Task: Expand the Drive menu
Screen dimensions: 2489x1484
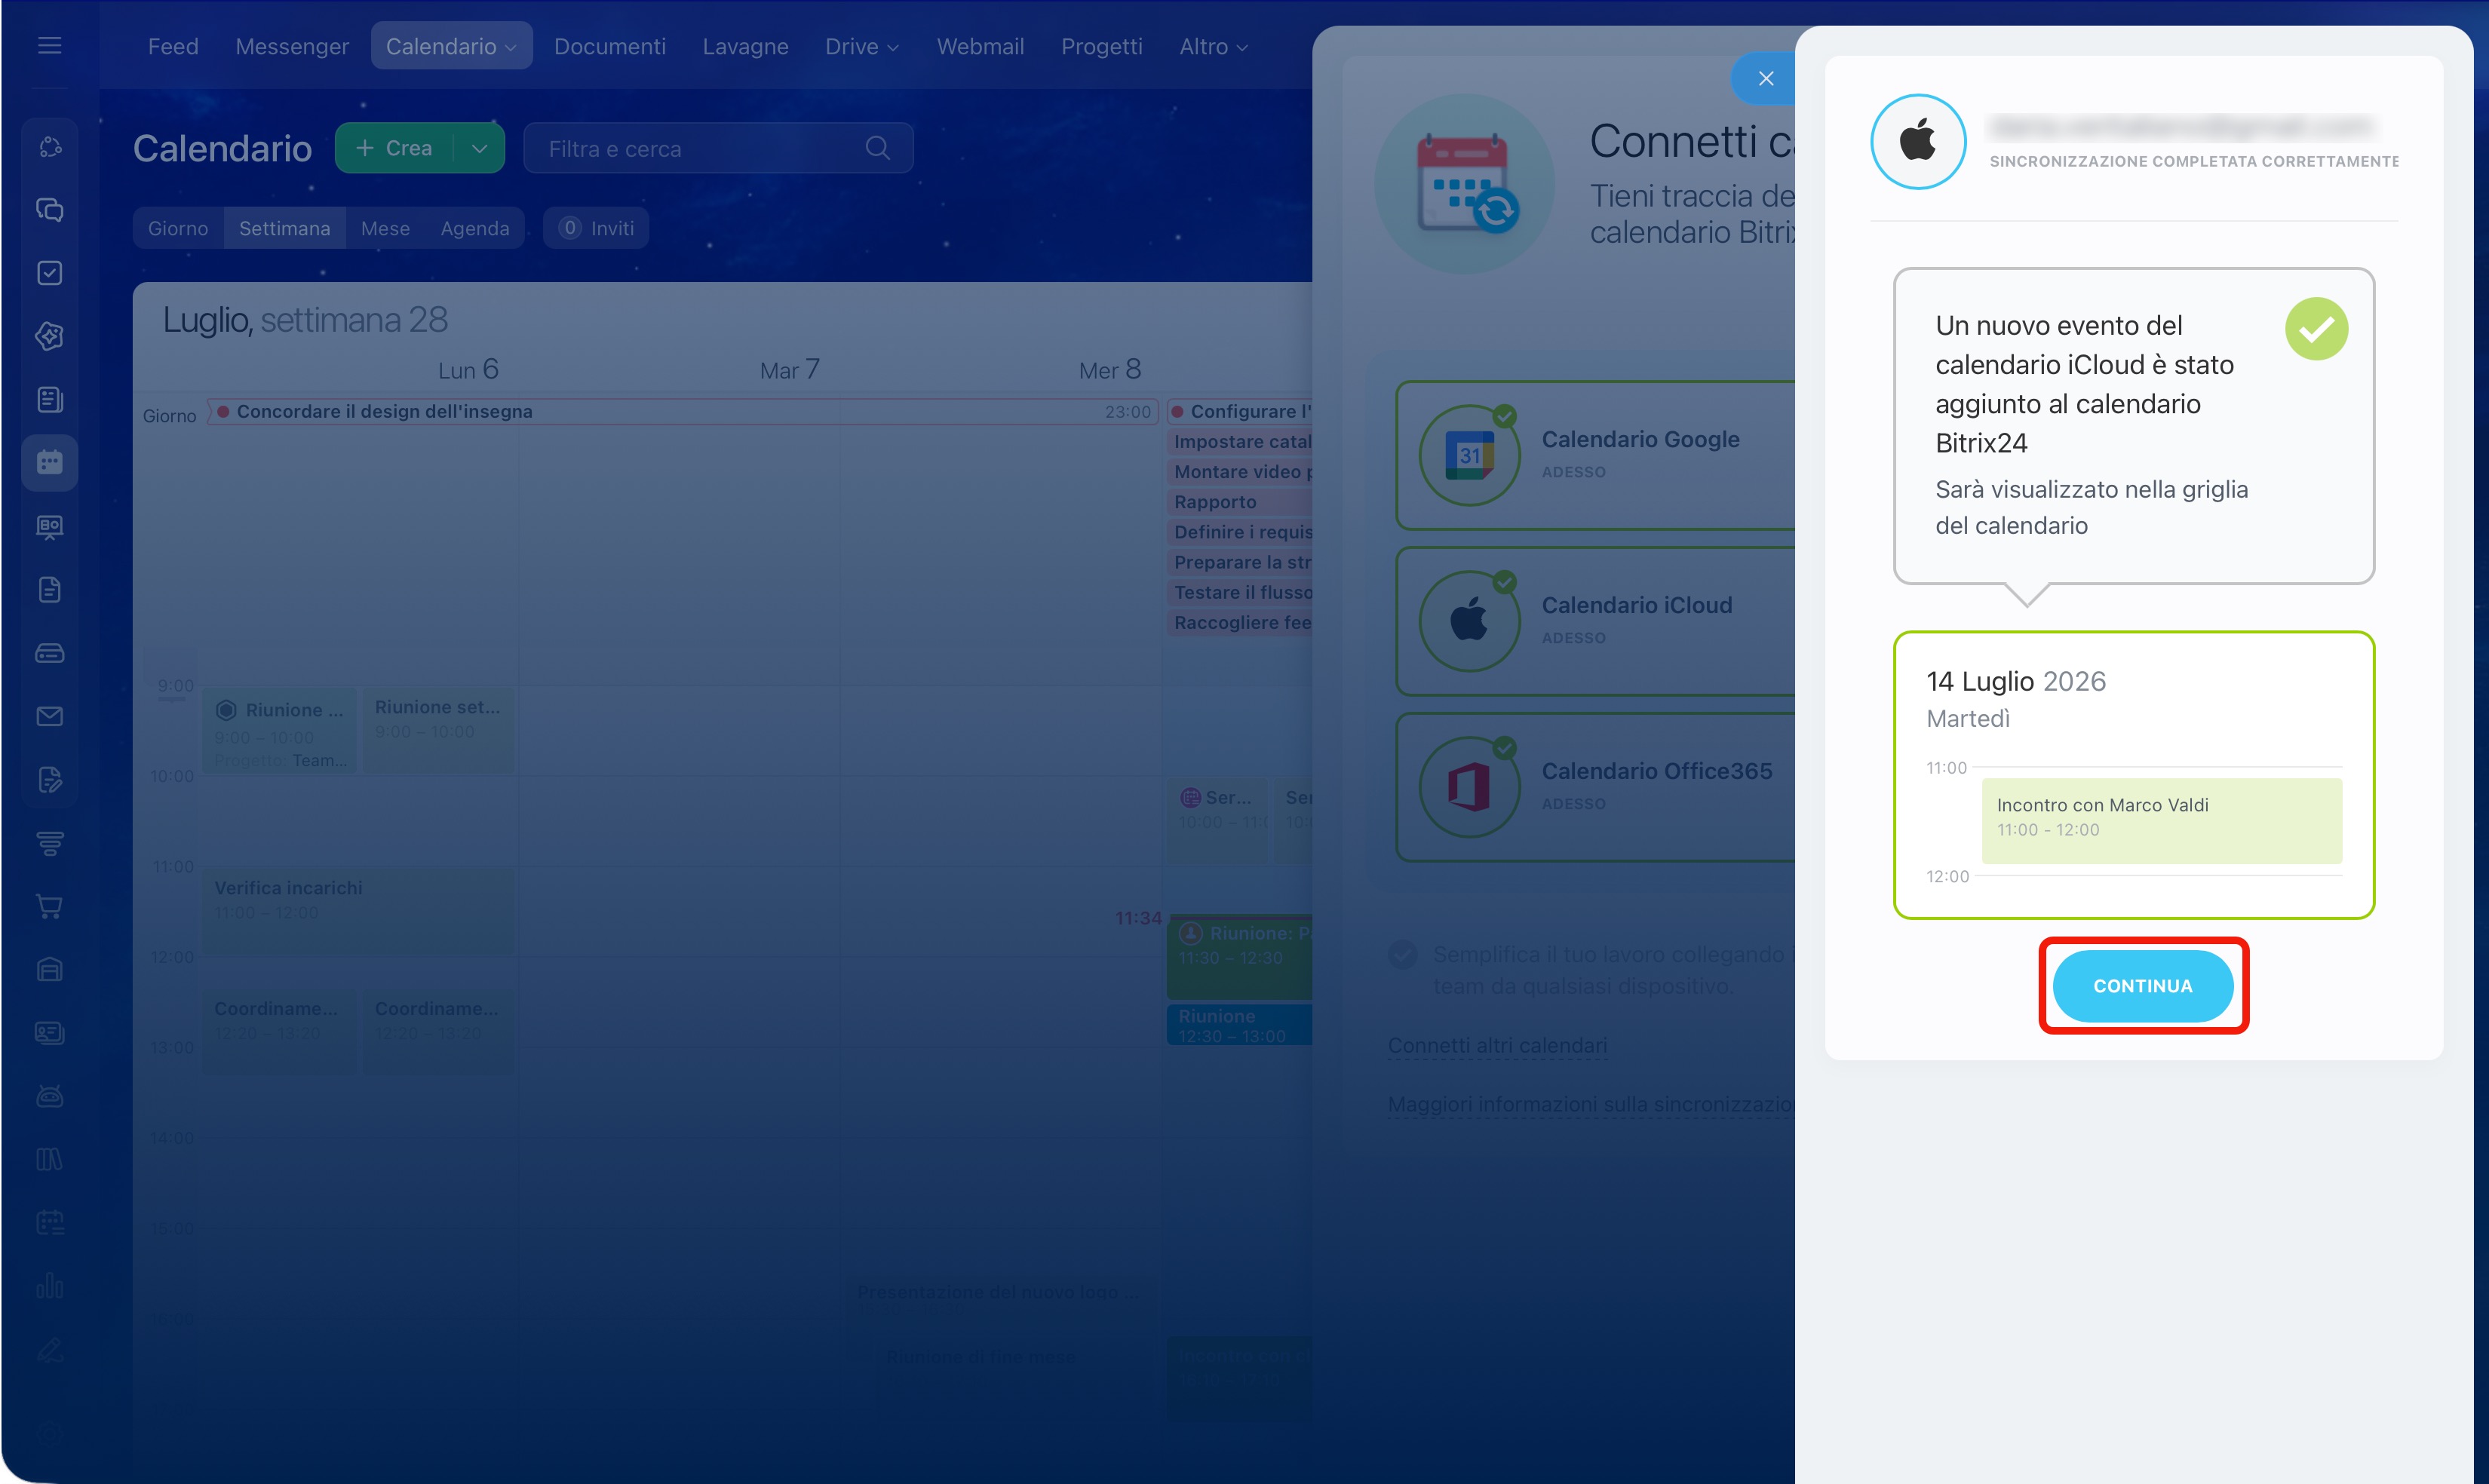Action: point(862,47)
